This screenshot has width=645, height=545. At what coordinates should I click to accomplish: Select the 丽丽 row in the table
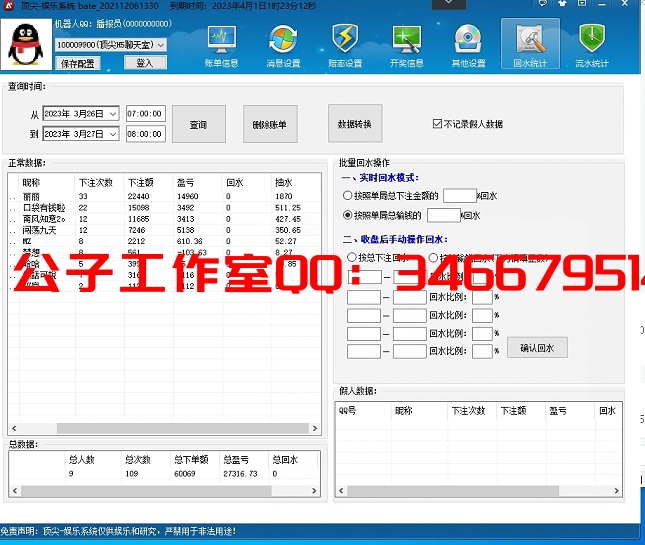(x=164, y=197)
